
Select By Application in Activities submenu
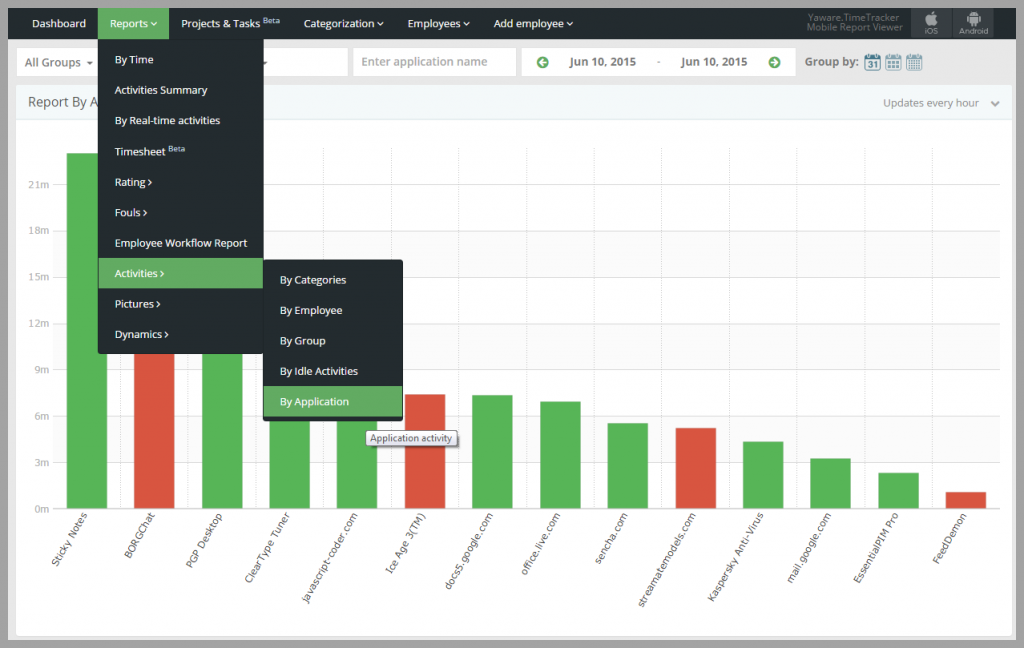pyautogui.click(x=315, y=402)
